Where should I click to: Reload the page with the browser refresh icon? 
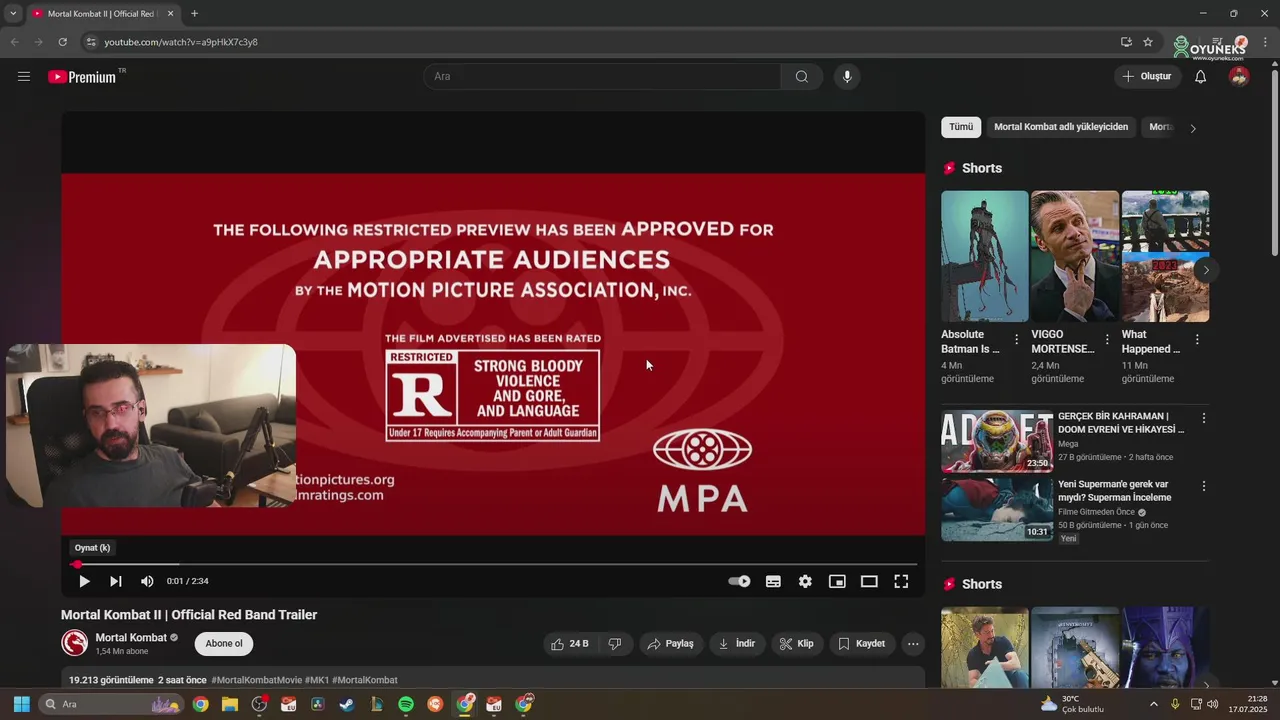point(62,42)
